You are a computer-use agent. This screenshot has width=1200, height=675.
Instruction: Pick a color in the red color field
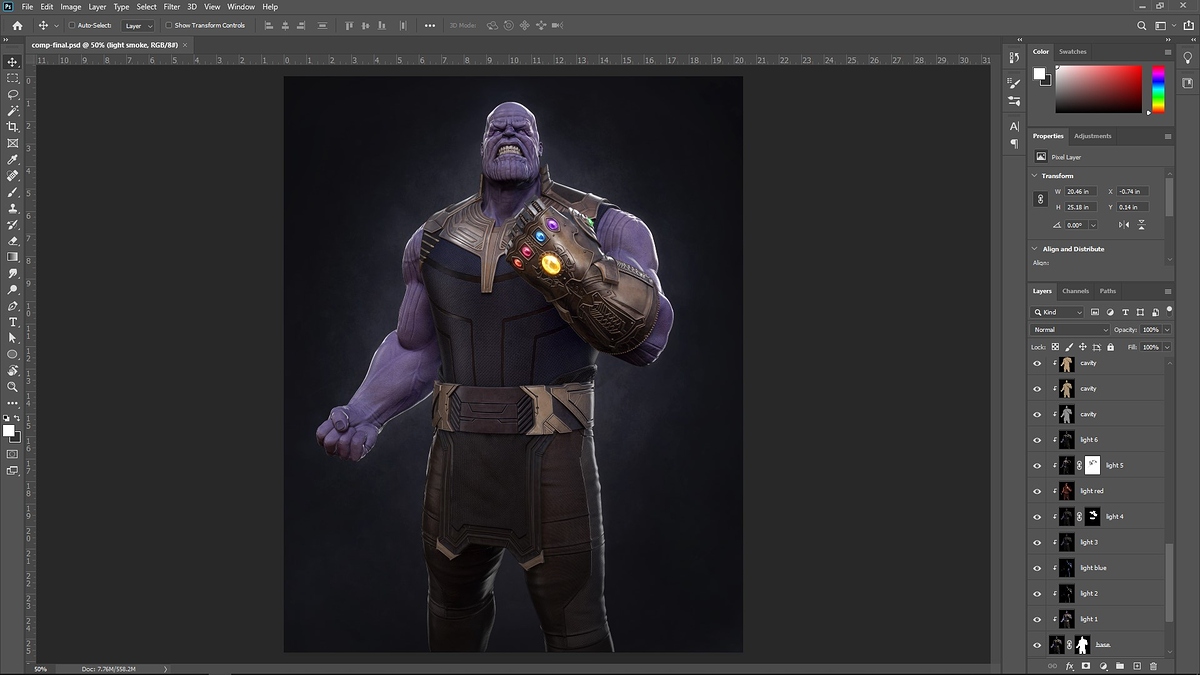click(1098, 89)
